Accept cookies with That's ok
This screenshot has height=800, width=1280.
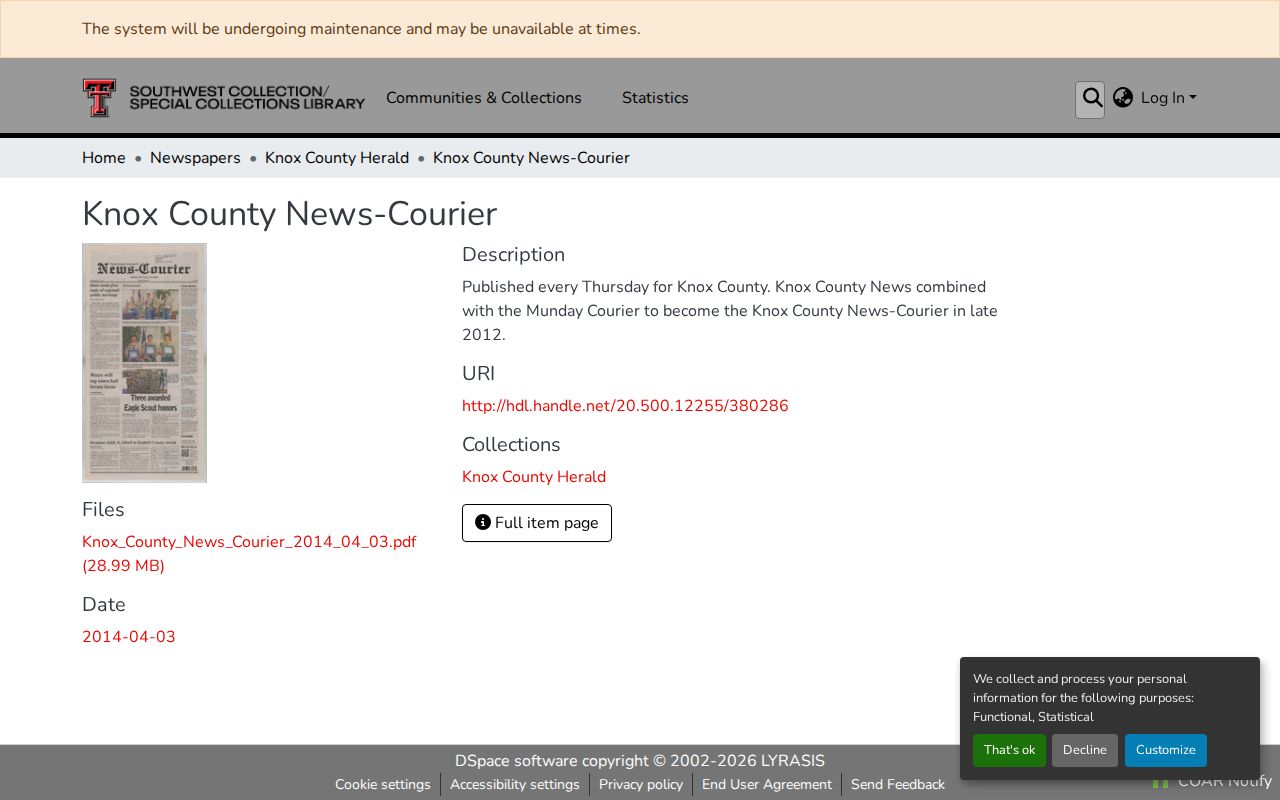click(x=1009, y=750)
